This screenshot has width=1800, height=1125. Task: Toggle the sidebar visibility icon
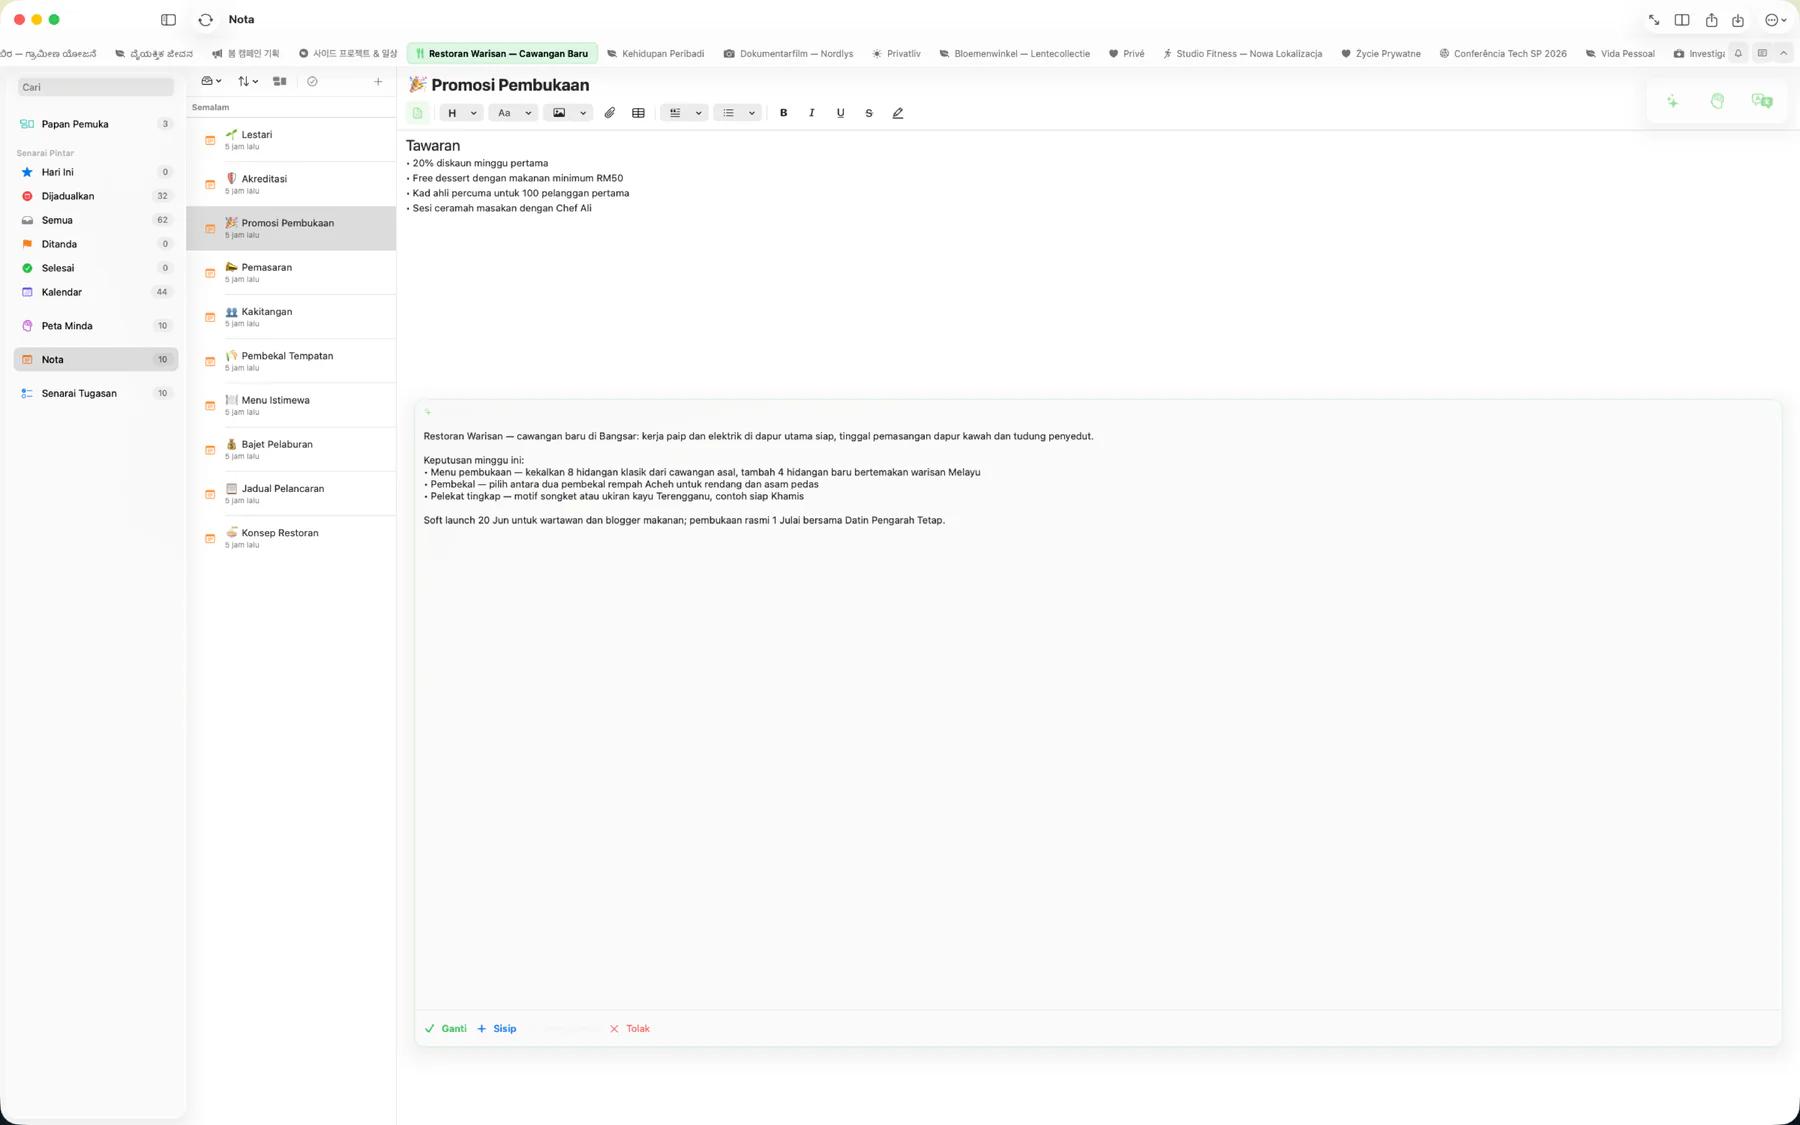point(168,20)
